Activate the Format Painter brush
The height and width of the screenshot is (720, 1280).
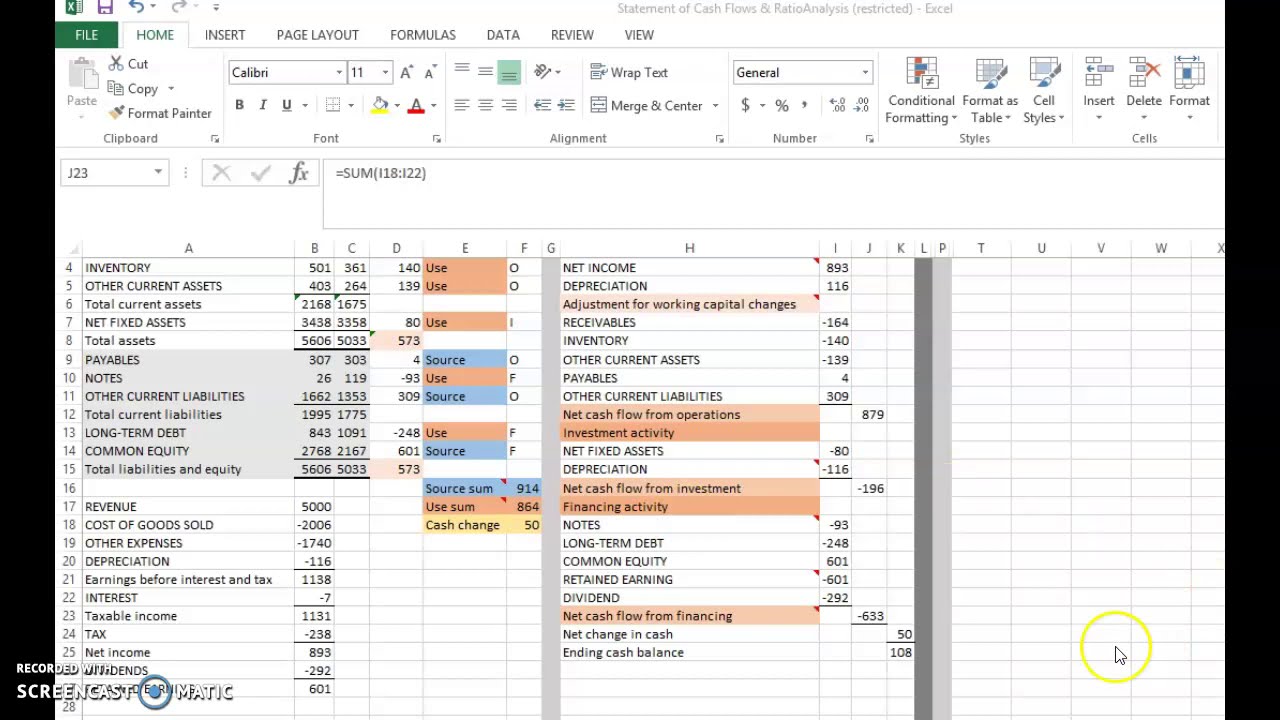[160, 113]
